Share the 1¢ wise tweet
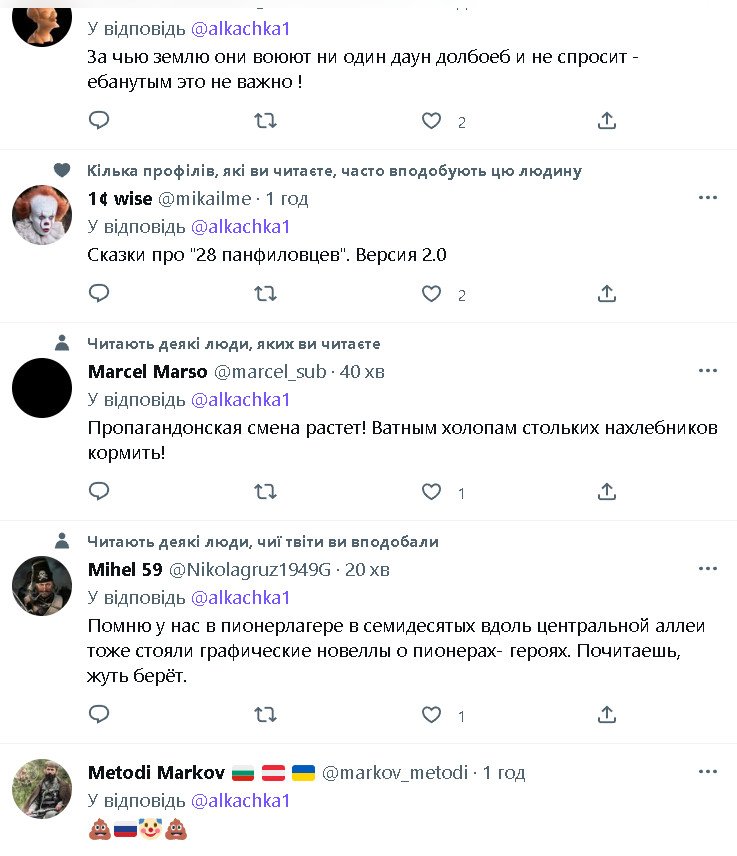The image size is (737, 856). pos(606,294)
